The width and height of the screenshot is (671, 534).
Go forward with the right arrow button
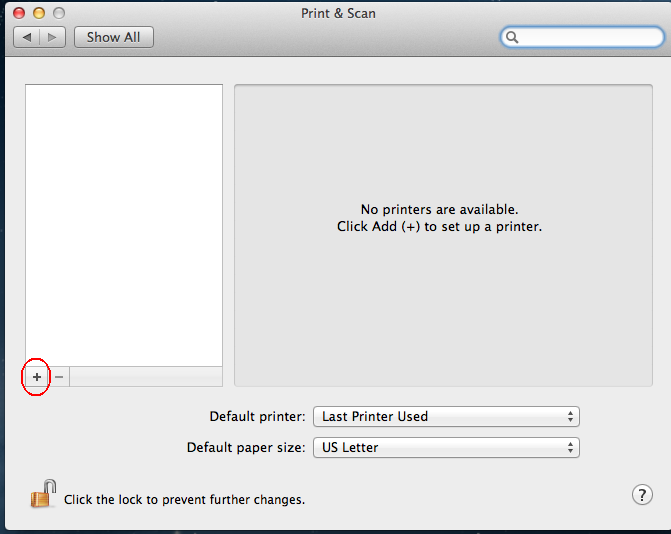click(x=52, y=37)
